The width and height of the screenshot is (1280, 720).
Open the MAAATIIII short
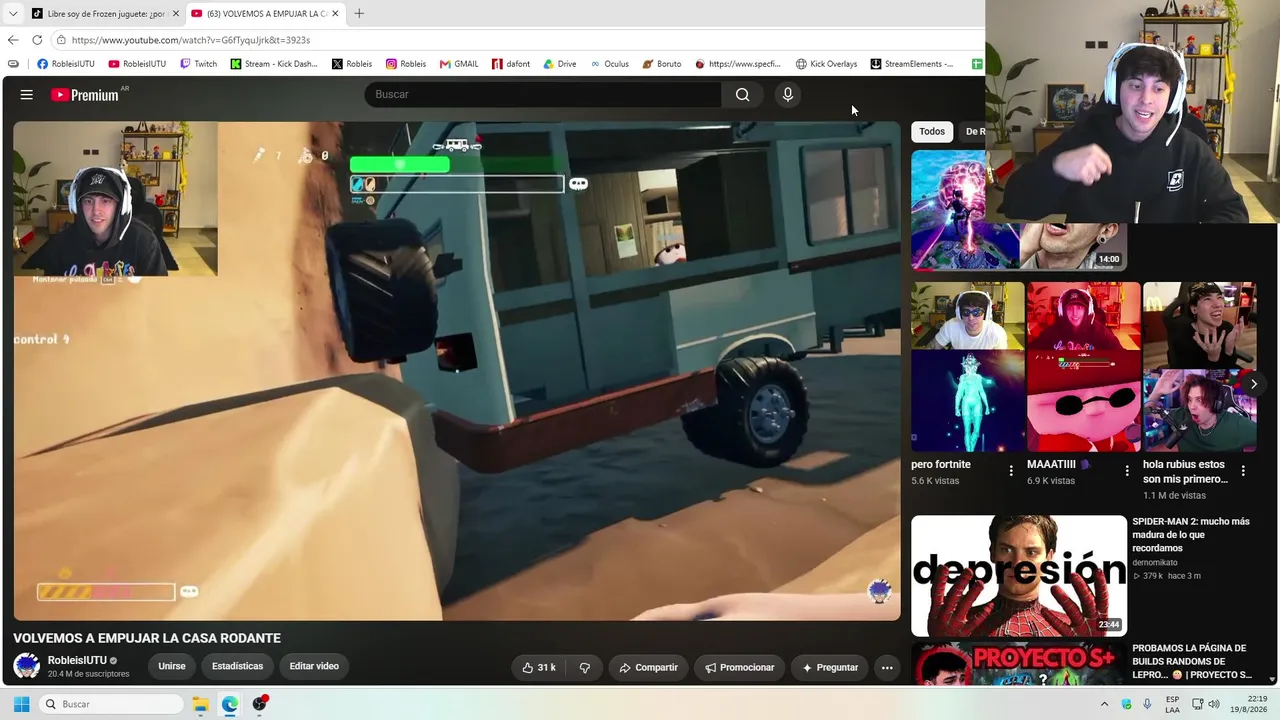click(x=1084, y=367)
